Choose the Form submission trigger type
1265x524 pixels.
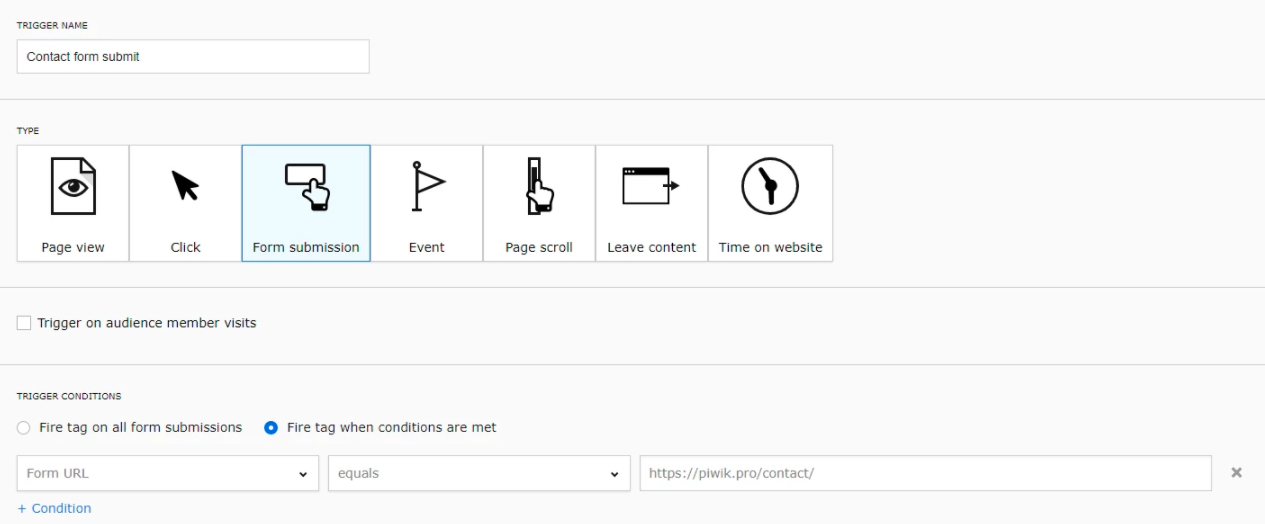(x=306, y=203)
